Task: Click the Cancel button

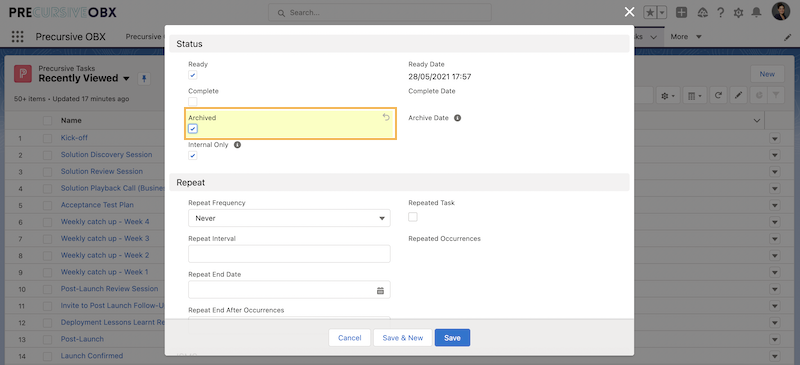Action: [x=349, y=338]
